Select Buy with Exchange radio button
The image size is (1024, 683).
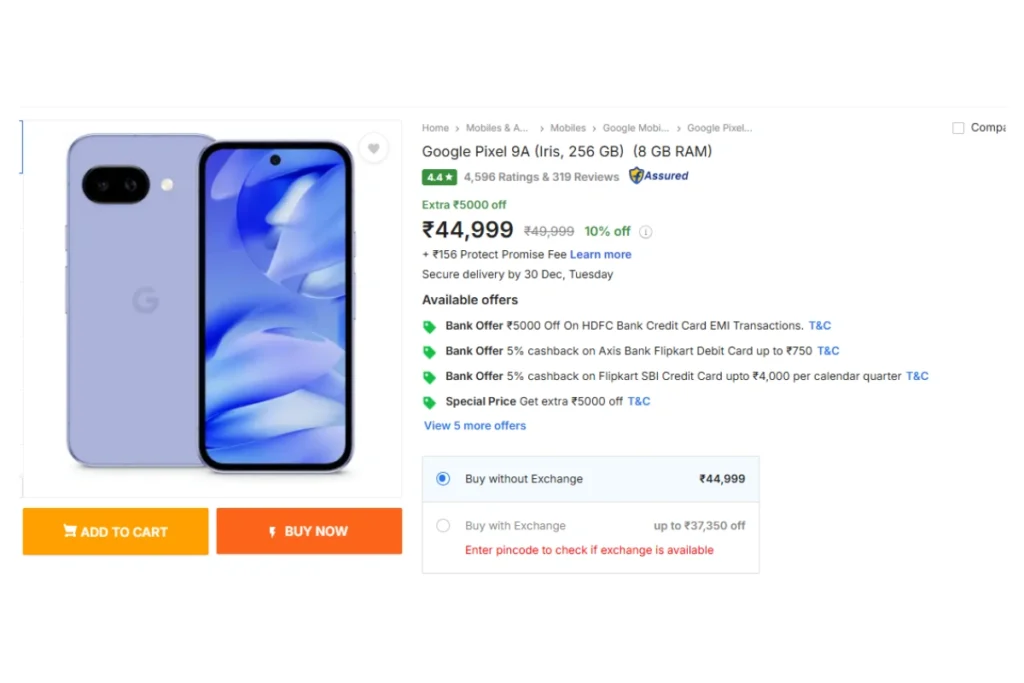point(443,526)
